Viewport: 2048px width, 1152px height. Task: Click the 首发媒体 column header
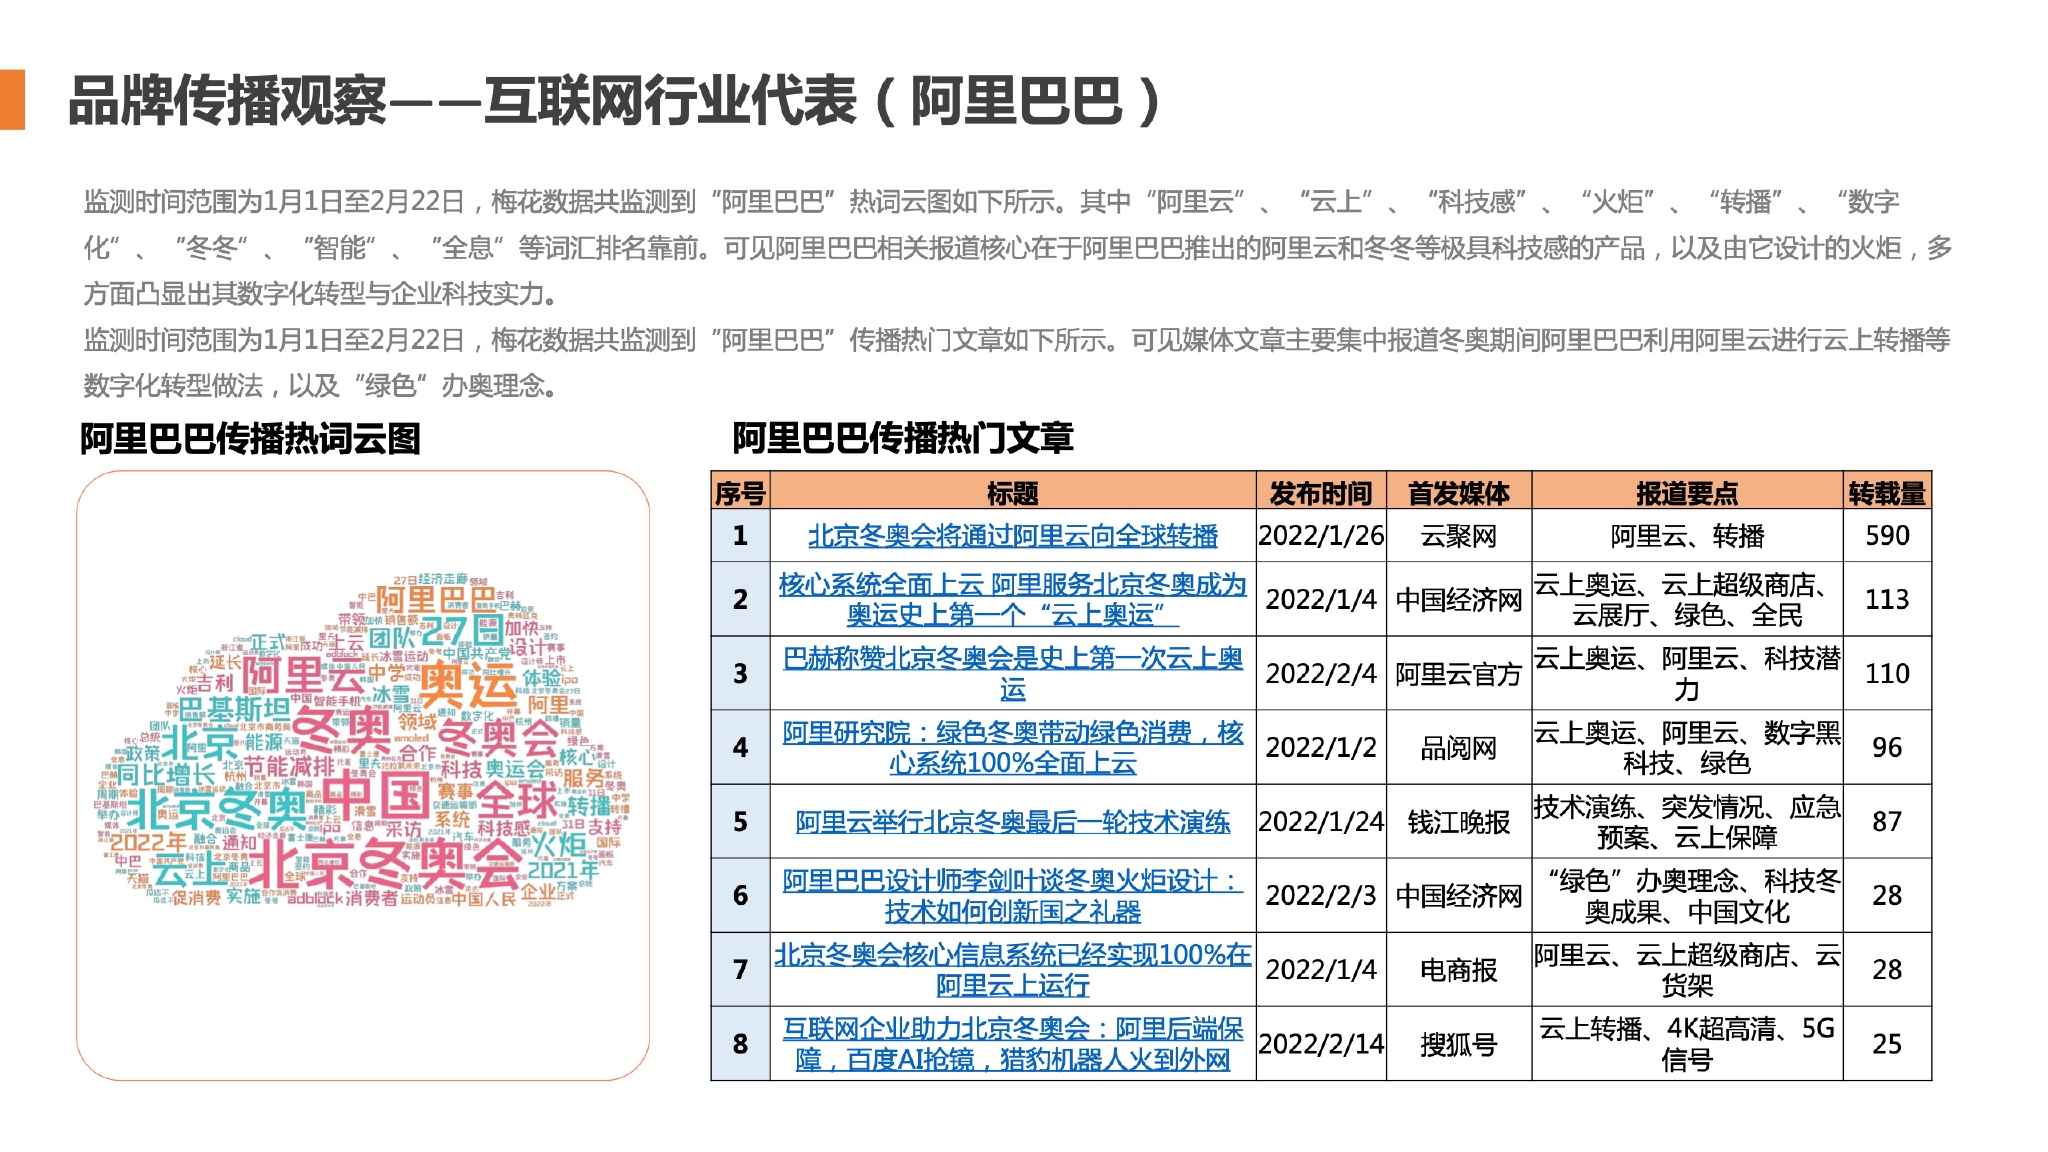pyautogui.click(x=1458, y=492)
